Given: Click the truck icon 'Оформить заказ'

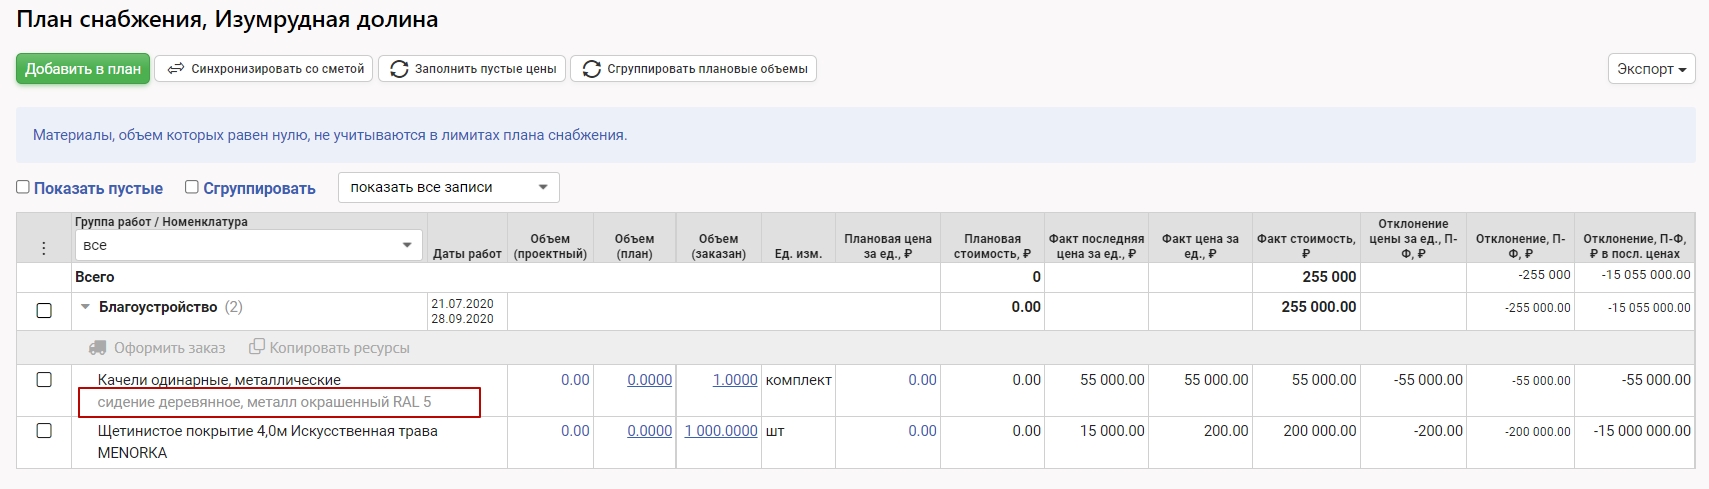Looking at the screenshot, I should (x=97, y=348).
